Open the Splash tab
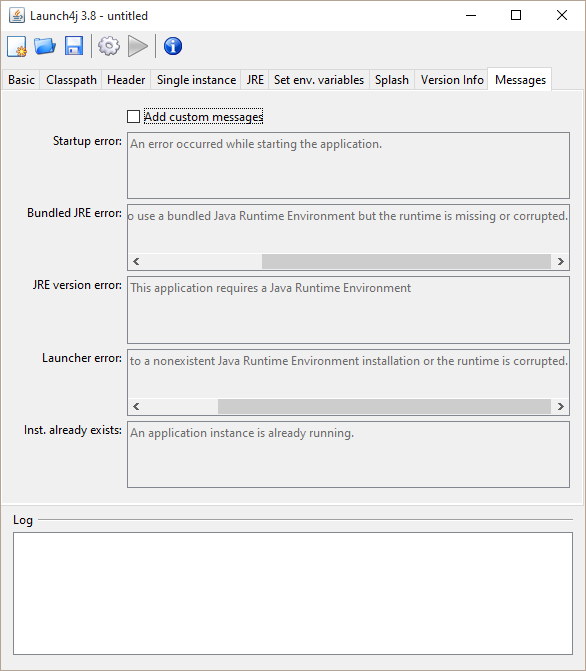The width and height of the screenshot is (586, 671). tap(392, 80)
